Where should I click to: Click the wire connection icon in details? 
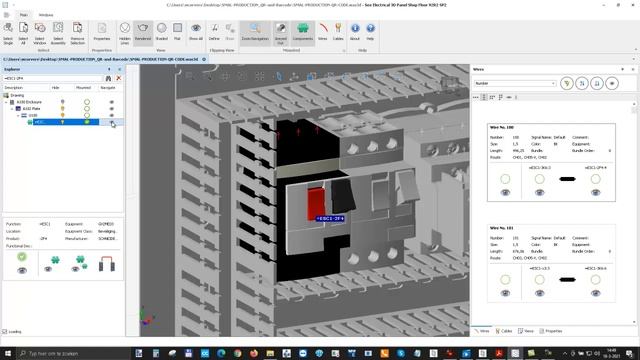[107, 264]
